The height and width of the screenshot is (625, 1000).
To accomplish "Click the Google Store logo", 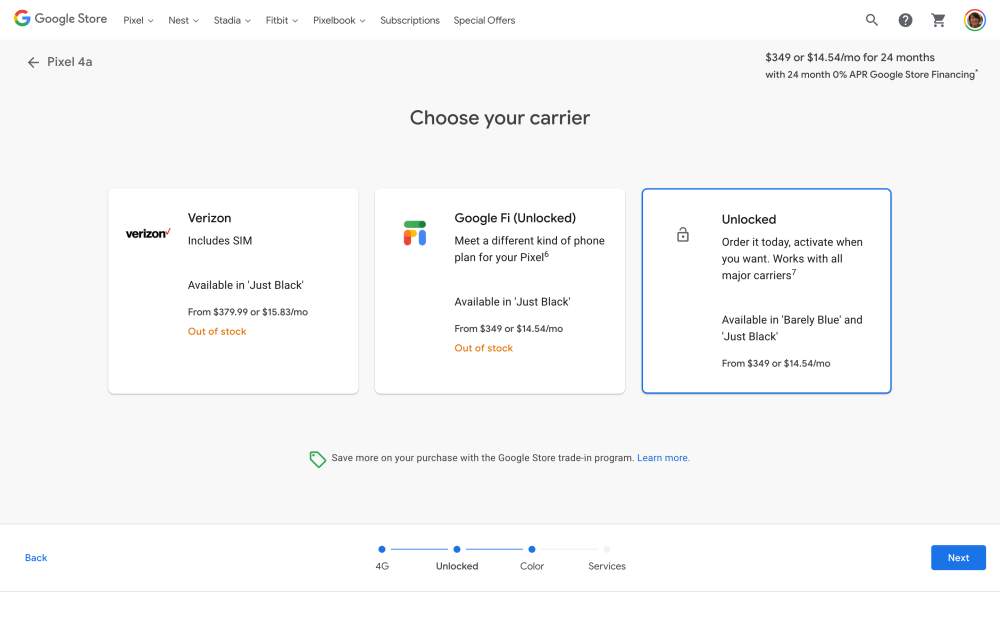I will point(62,19).
